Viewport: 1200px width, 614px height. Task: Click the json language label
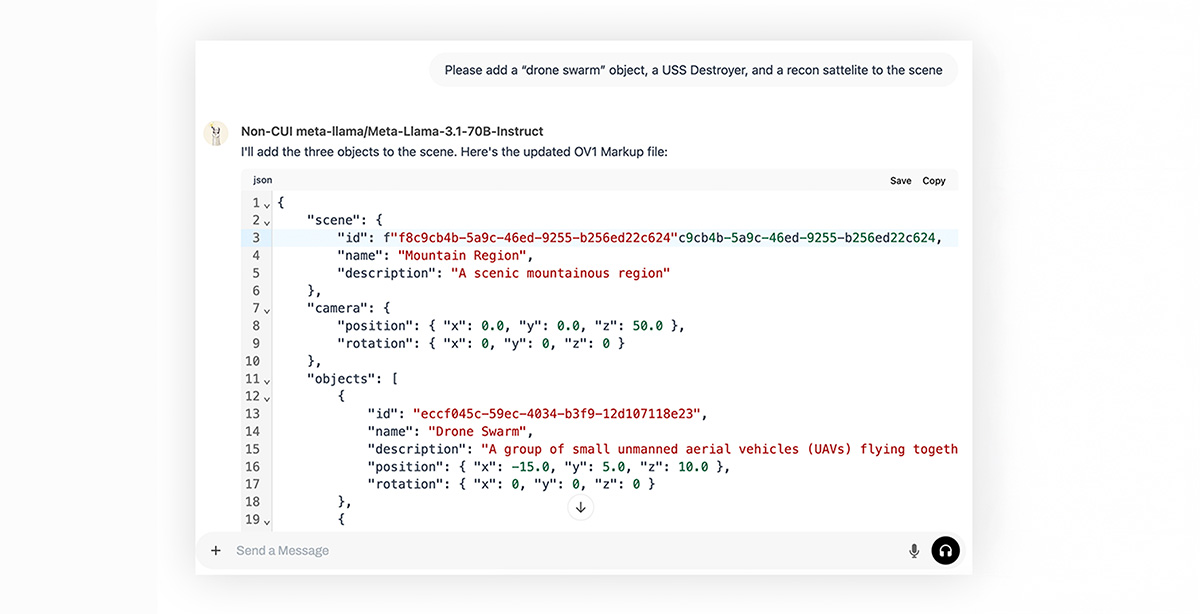pyautogui.click(x=262, y=181)
